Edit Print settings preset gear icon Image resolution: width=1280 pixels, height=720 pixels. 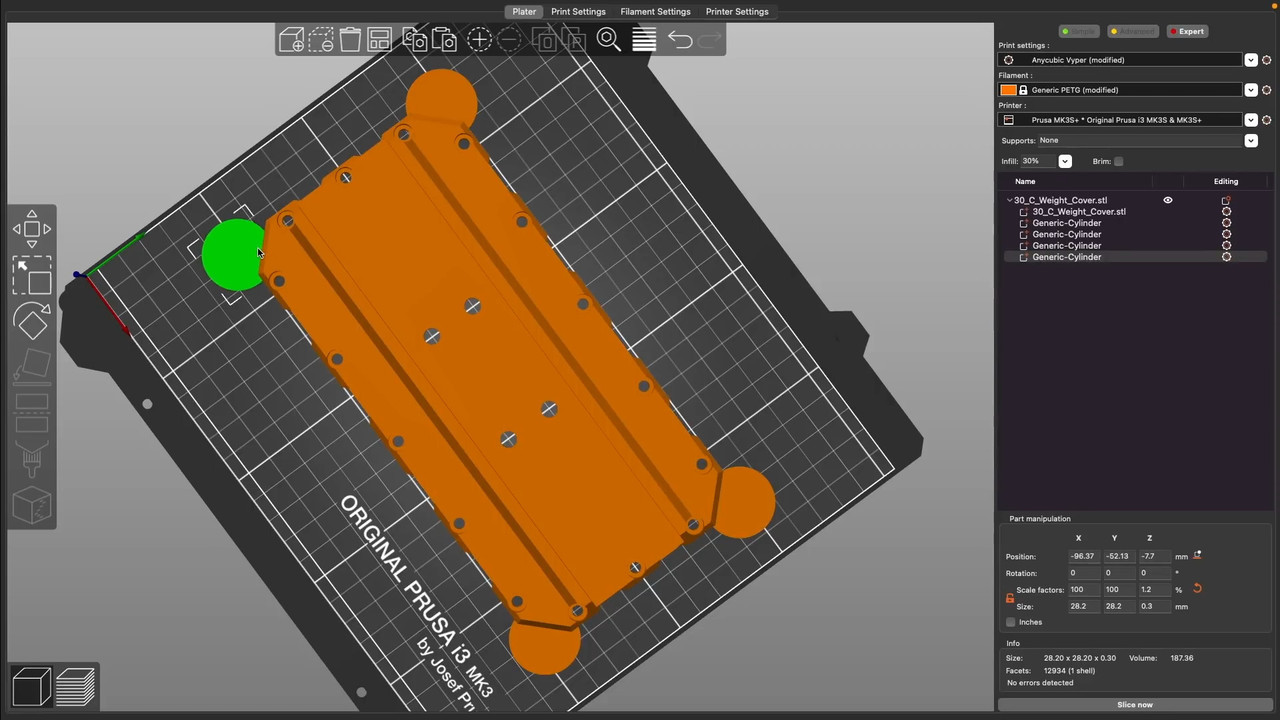coord(1266,60)
